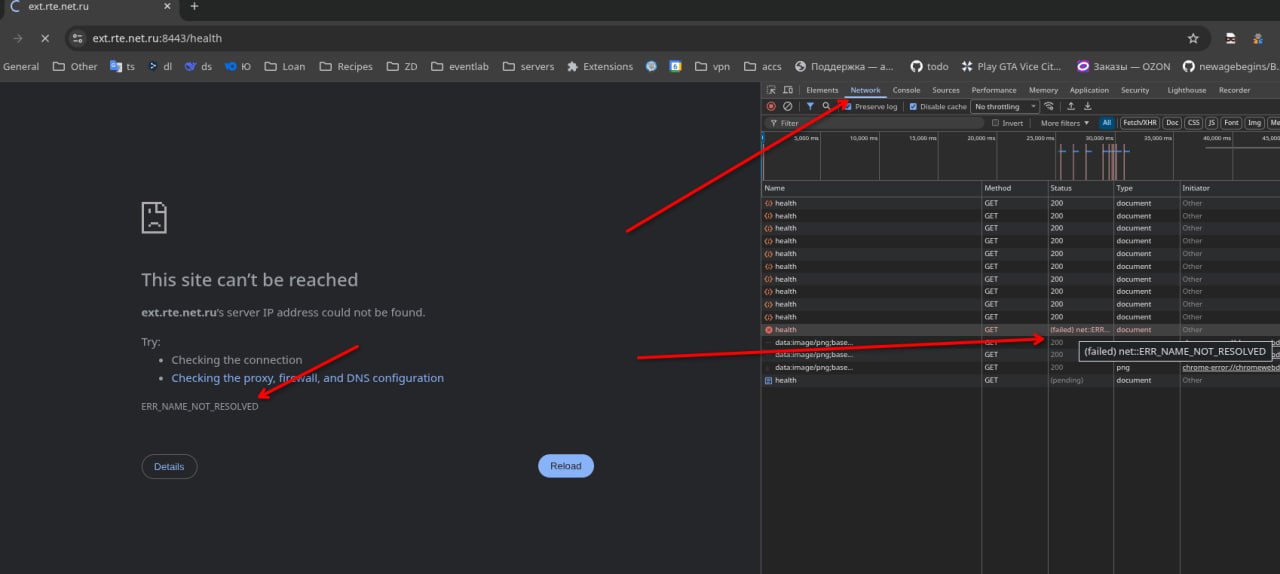
Task: Click export HAR download icon
Action: coord(1088,106)
